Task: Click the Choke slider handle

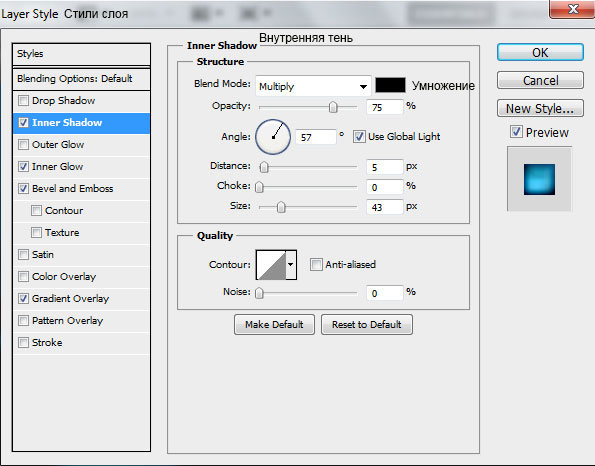Action: coord(260,187)
